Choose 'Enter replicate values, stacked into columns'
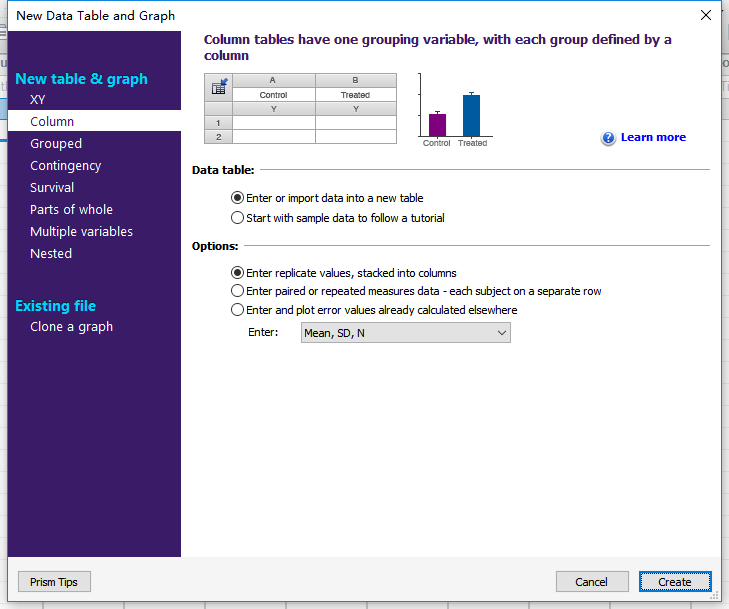The width and height of the screenshot is (729, 609). pyautogui.click(x=344, y=273)
